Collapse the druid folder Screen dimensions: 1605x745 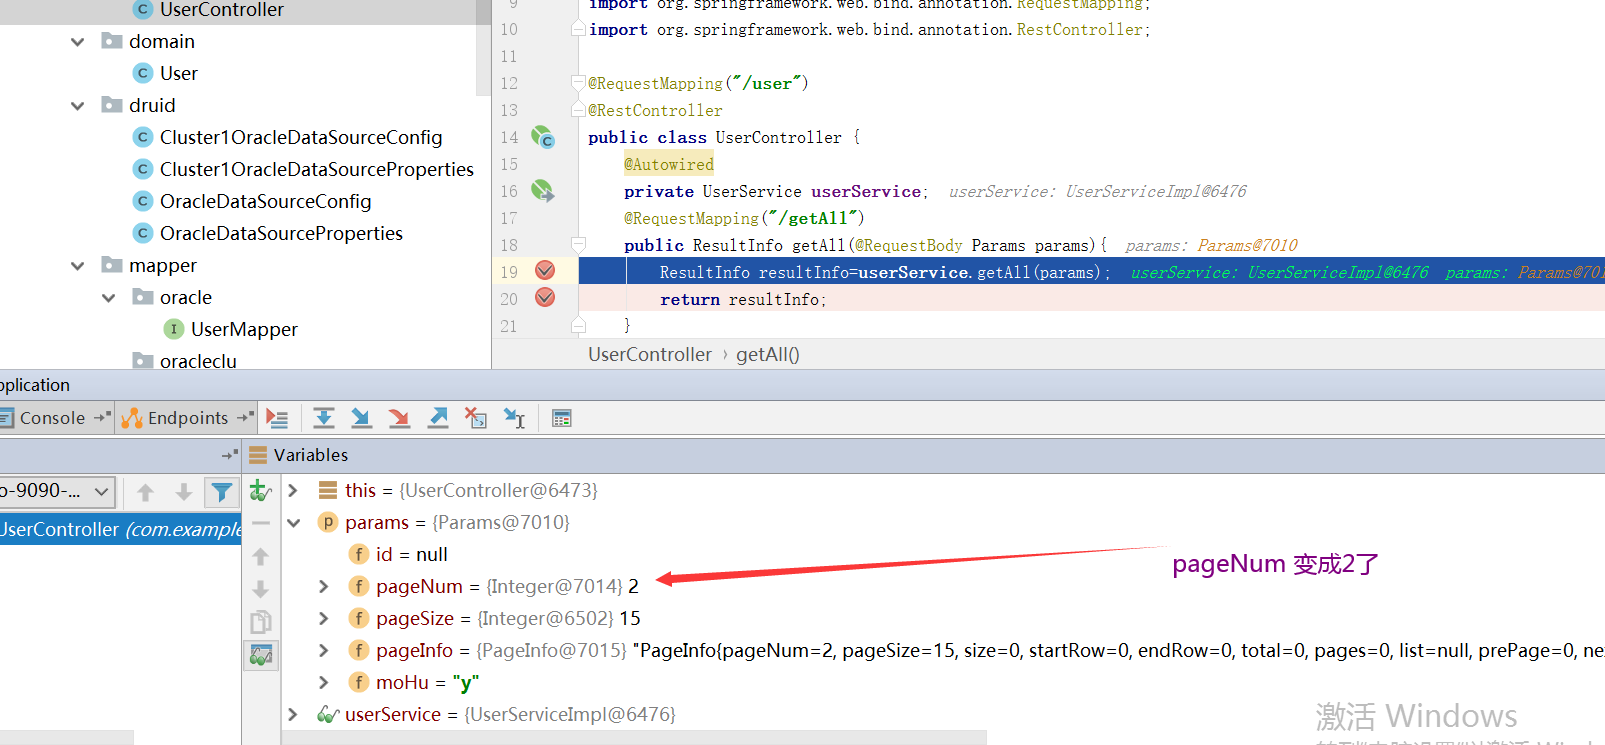pos(77,106)
